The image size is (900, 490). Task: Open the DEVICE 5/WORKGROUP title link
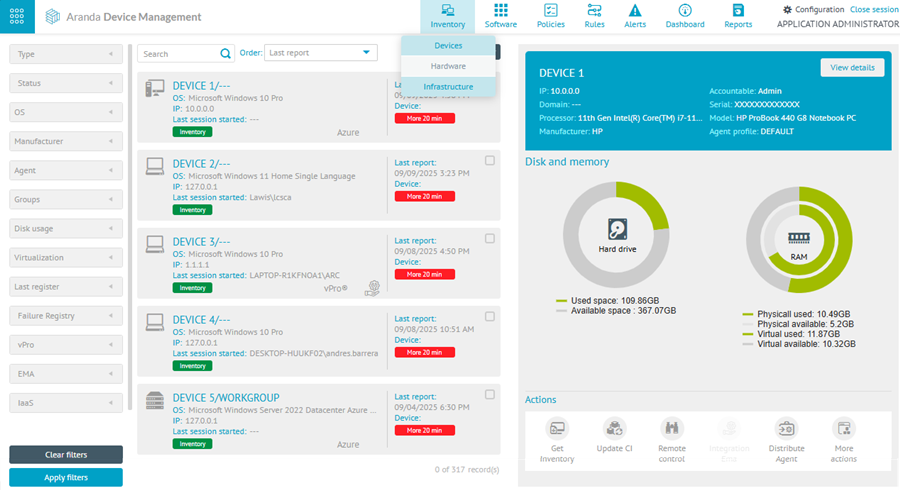click(226, 398)
